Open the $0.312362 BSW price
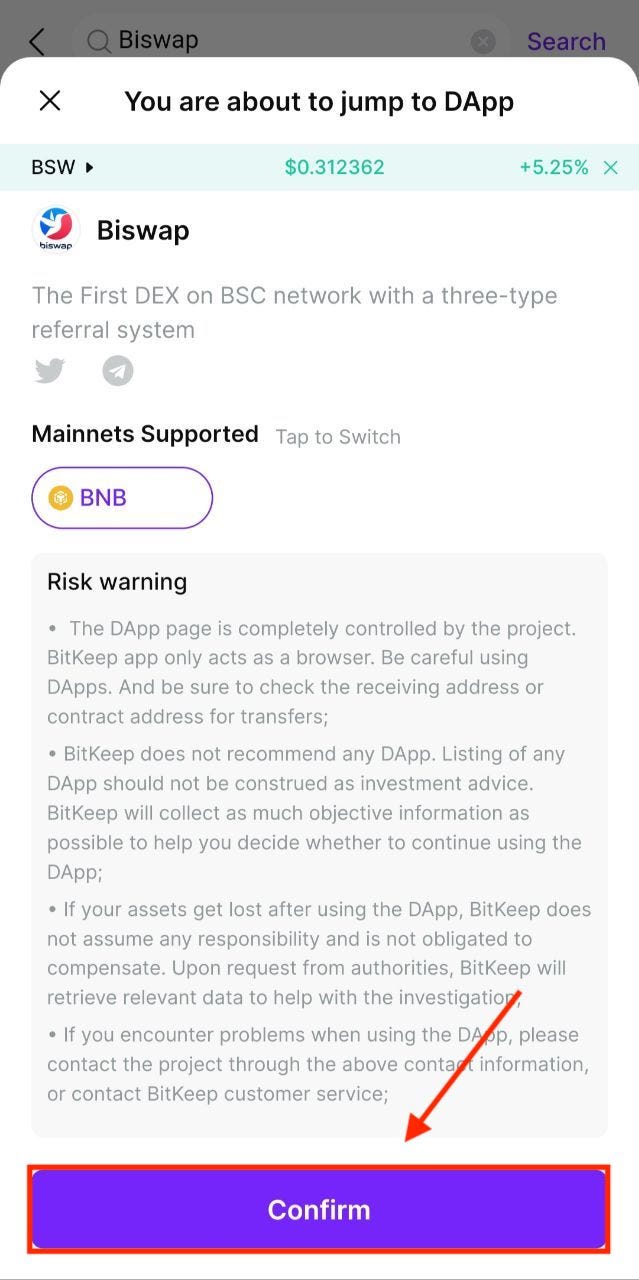This screenshot has width=639, height=1280. pyautogui.click(x=334, y=167)
